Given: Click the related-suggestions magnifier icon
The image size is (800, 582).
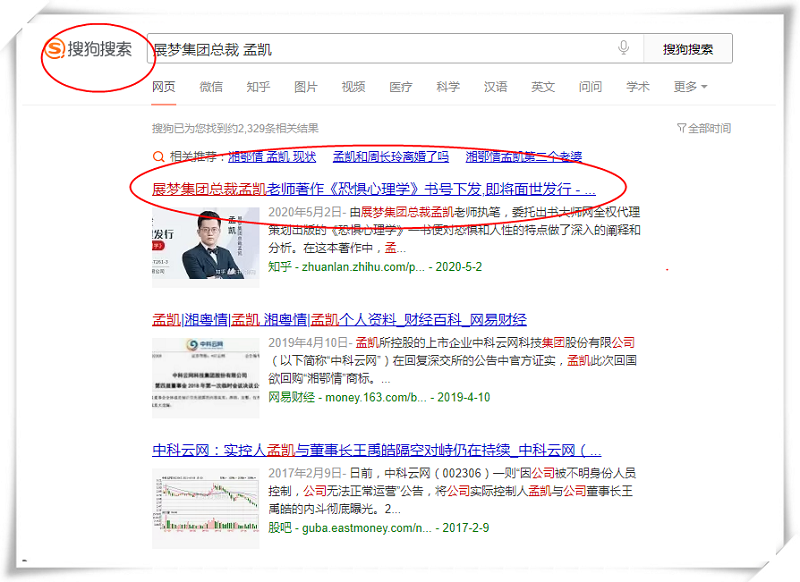Looking at the screenshot, I should [x=159, y=157].
